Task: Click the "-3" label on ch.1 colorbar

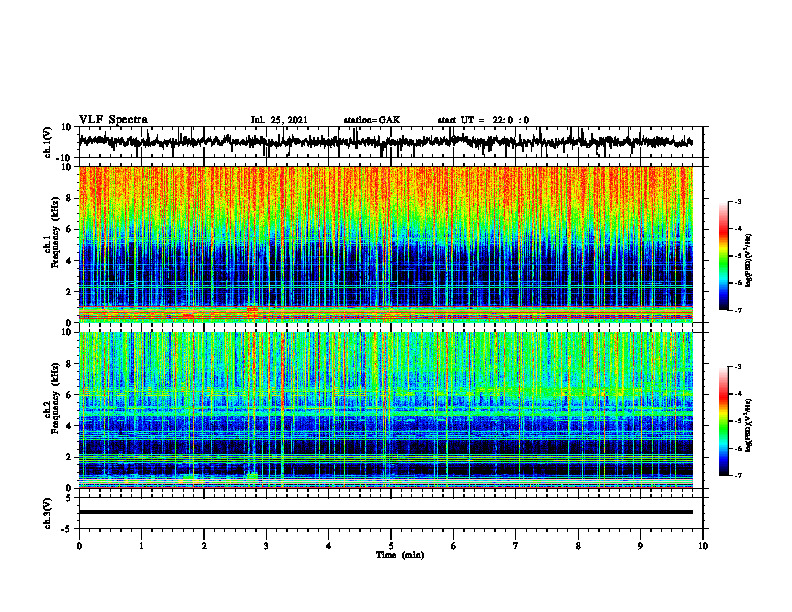Action: click(737, 201)
